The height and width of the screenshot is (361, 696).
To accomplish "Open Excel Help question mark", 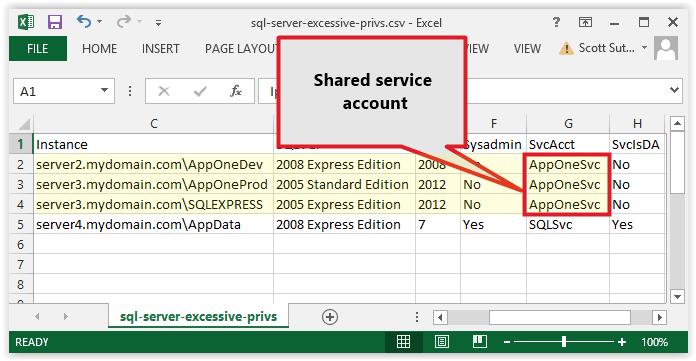I will 556,22.
